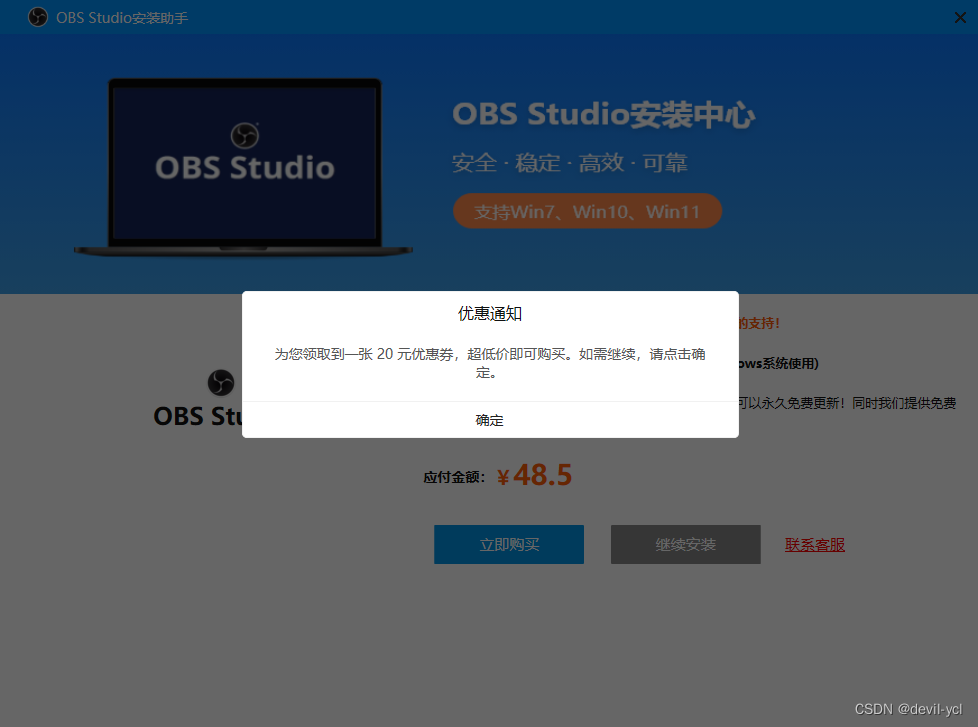Image resolution: width=978 pixels, height=727 pixels.
Task: Click the 继续安装 install button
Action: coord(685,544)
